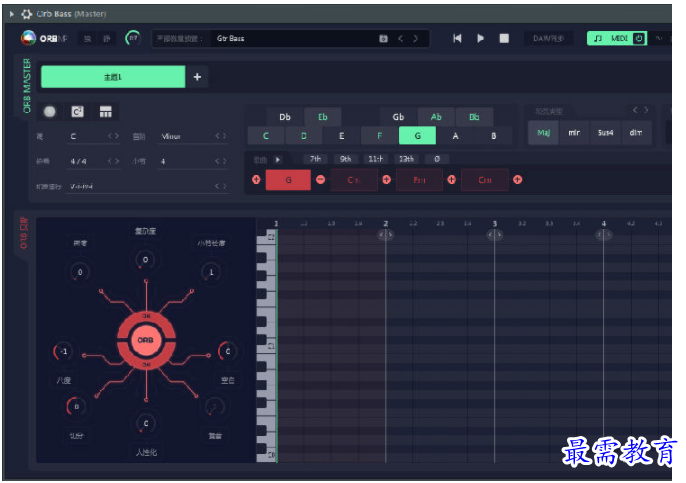The image size is (686, 483).
Task: Go to the previous preset arrow
Action: tap(400, 38)
